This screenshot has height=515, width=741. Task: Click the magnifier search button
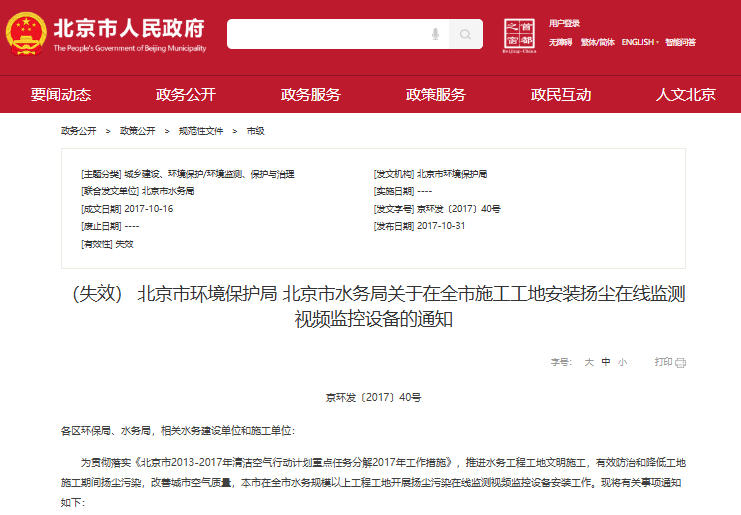point(465,34)
